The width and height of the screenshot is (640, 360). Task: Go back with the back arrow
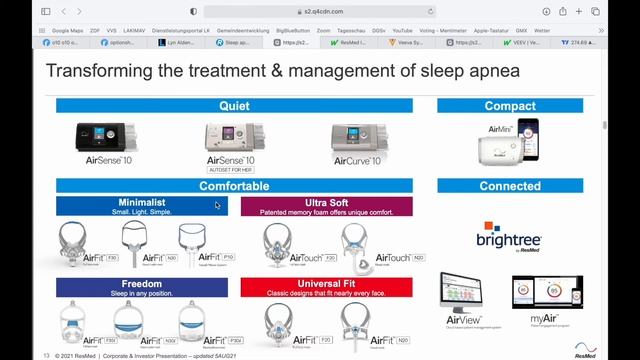point(64,11)
